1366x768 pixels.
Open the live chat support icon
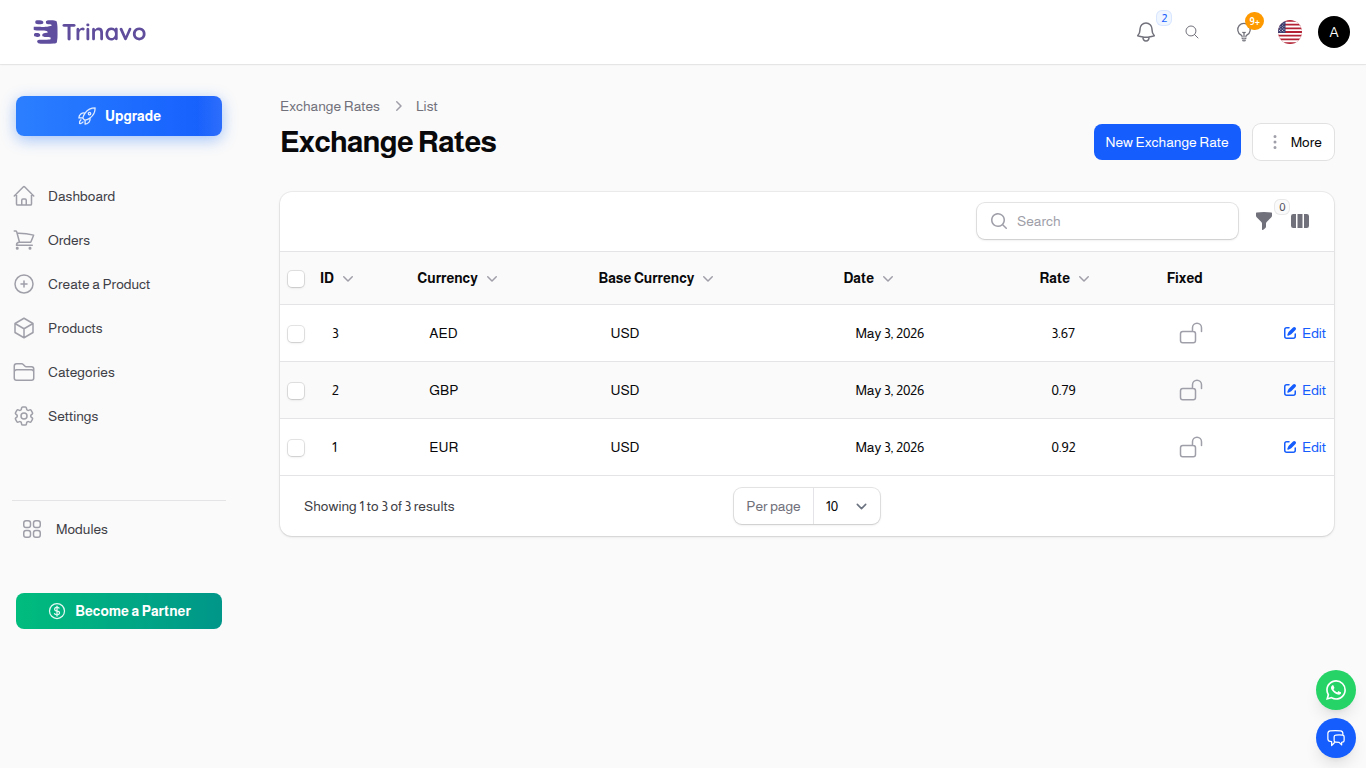click(1336, 738)
